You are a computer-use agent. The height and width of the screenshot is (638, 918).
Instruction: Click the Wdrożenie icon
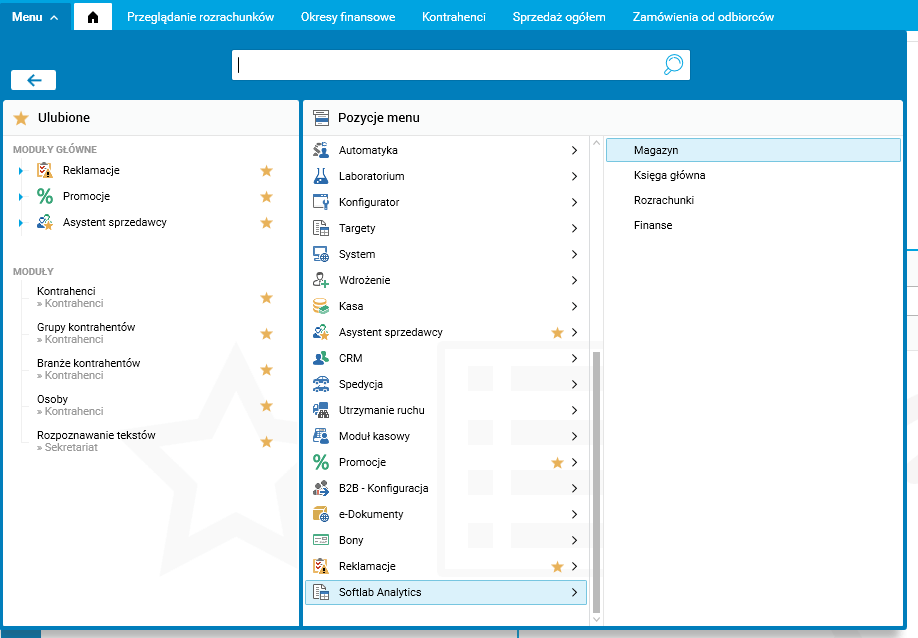(x=321, y=280)
